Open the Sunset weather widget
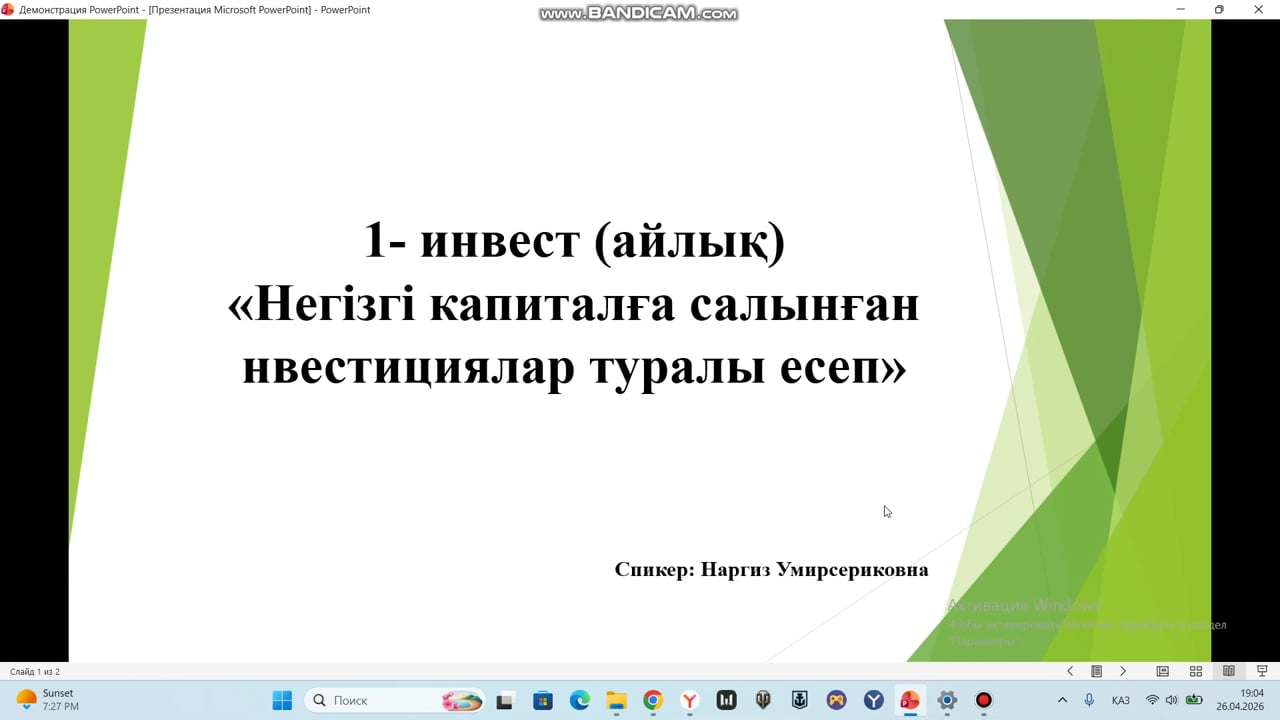The image size is (1280, 720). tap(47, 700)
